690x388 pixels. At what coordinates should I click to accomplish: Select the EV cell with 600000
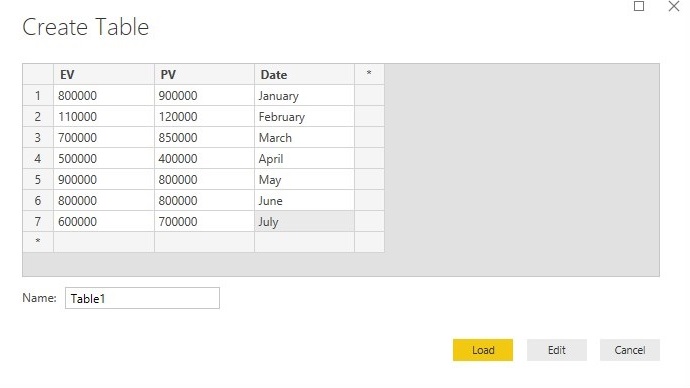click(x=104, y=221)
